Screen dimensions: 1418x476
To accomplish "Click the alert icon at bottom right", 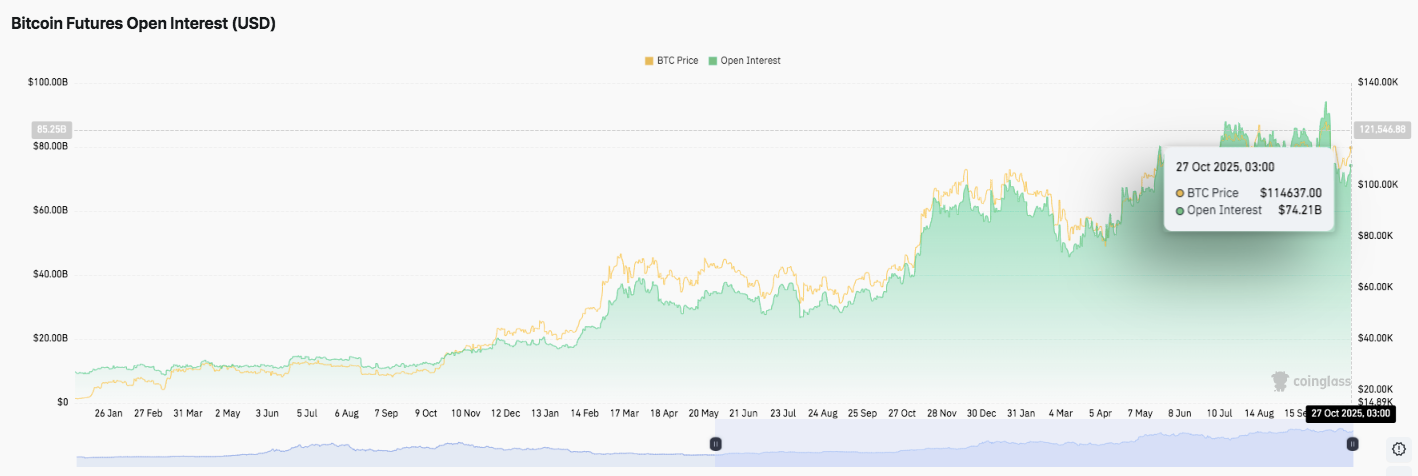I will [x=1398, y=448].
